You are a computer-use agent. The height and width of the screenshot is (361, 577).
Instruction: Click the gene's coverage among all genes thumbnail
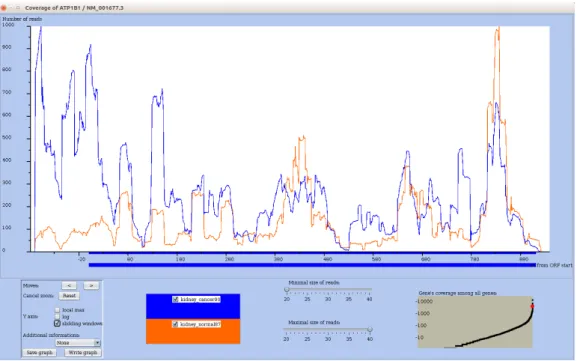click(x=475, y=322)
